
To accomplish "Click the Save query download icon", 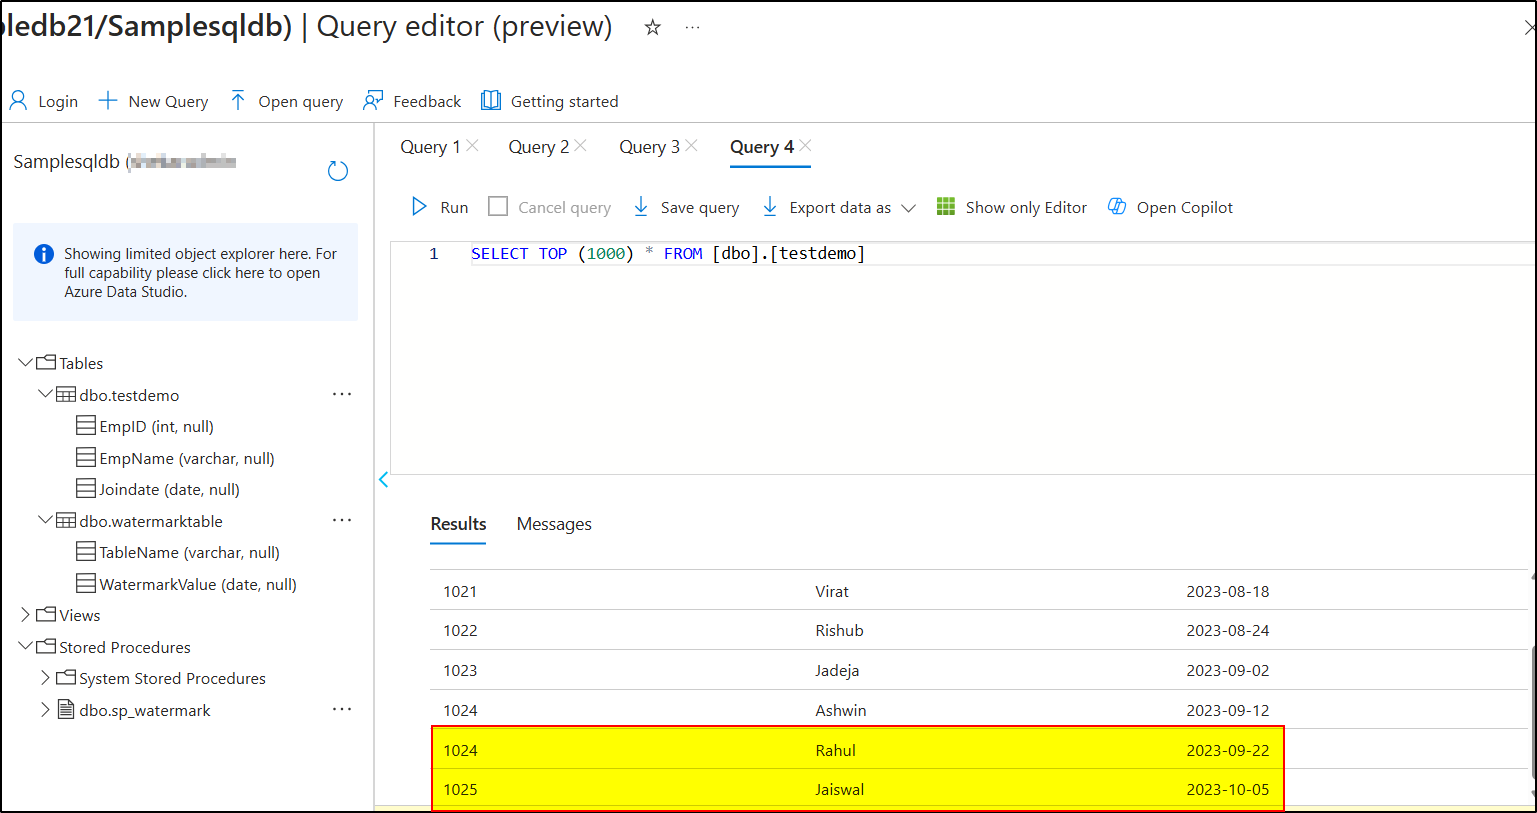I will (641, 206).
